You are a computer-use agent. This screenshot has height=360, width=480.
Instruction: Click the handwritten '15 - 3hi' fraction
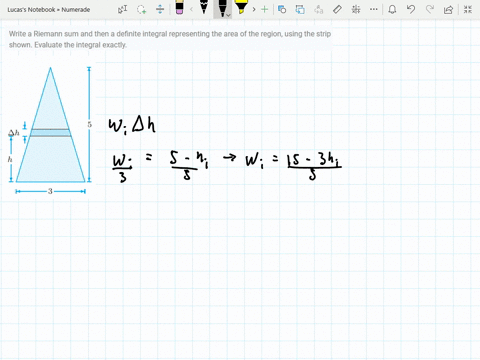point(314,166)
